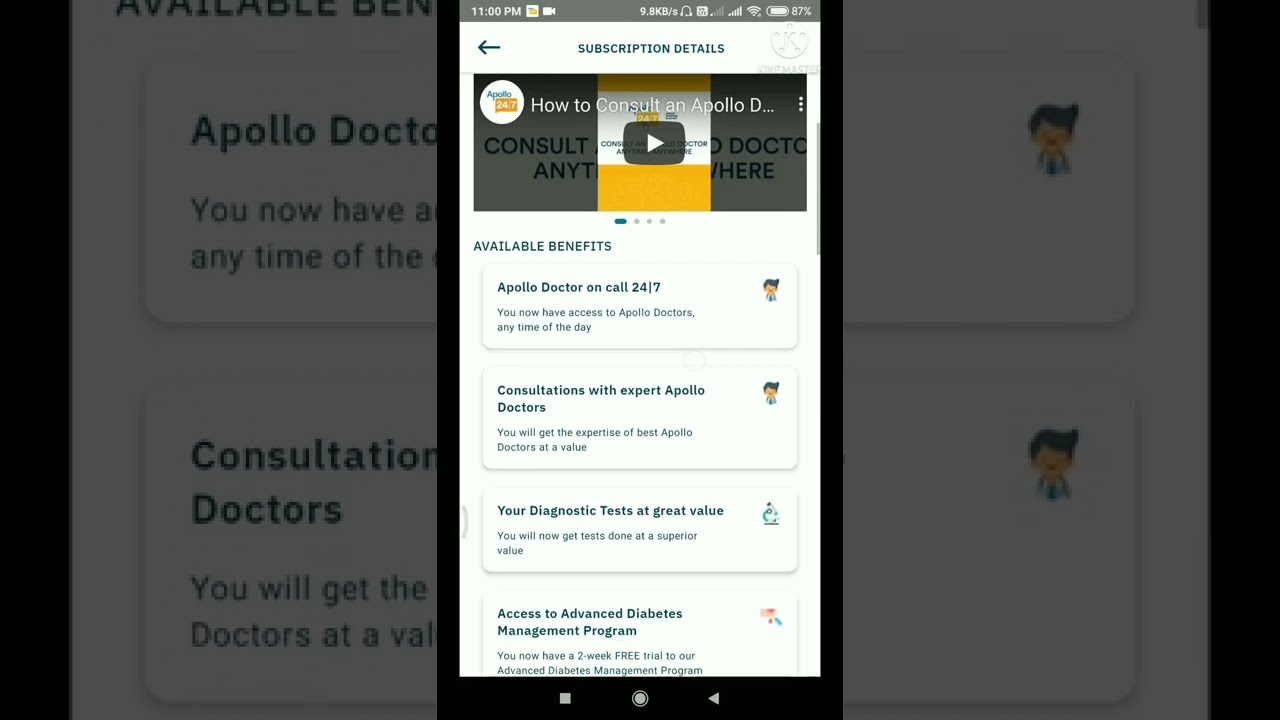
Task: Open Your Diagnostic Tests at great value card
Action: tap(640, 530)
